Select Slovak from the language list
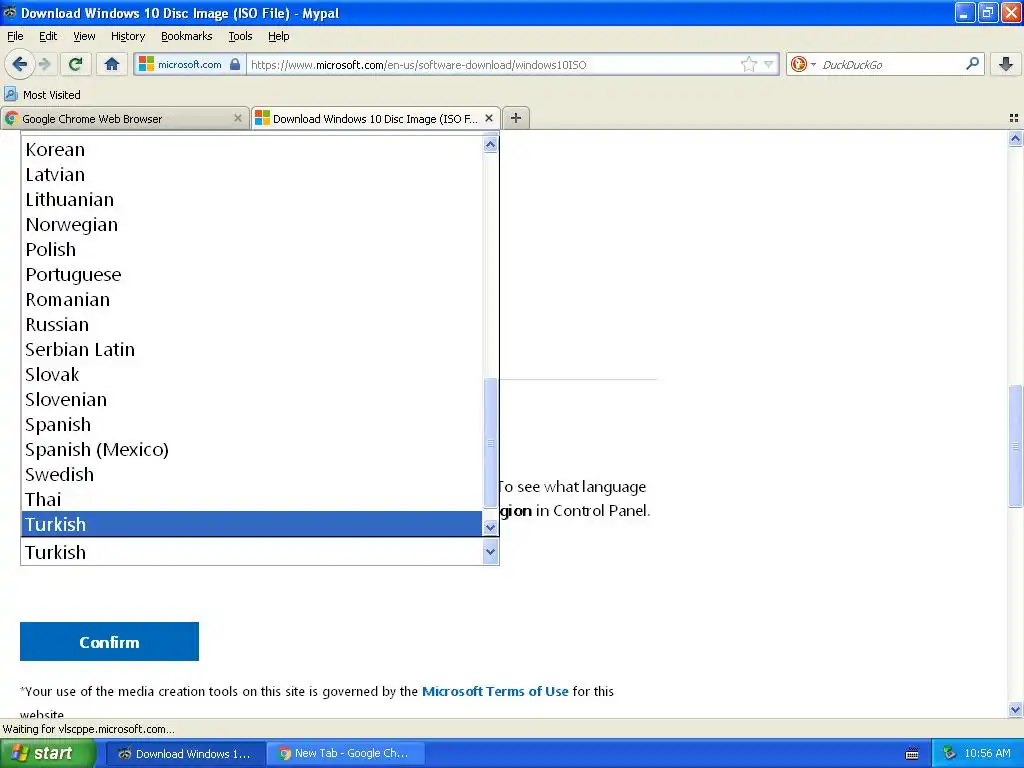 point(251,374)
